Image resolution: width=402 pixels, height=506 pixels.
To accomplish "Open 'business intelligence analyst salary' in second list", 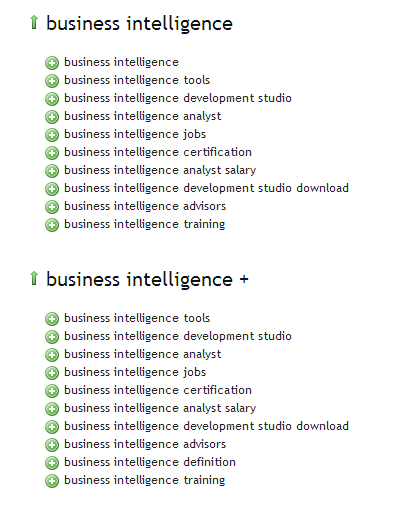I will (x=160, y=408).
